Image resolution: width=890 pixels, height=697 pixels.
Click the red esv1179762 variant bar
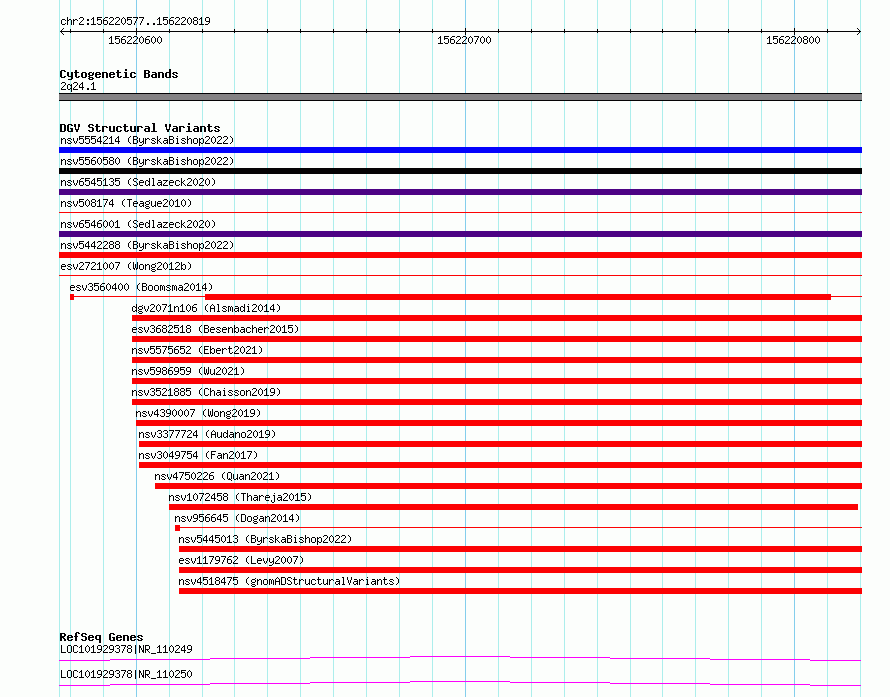click(x=520, y=570)
